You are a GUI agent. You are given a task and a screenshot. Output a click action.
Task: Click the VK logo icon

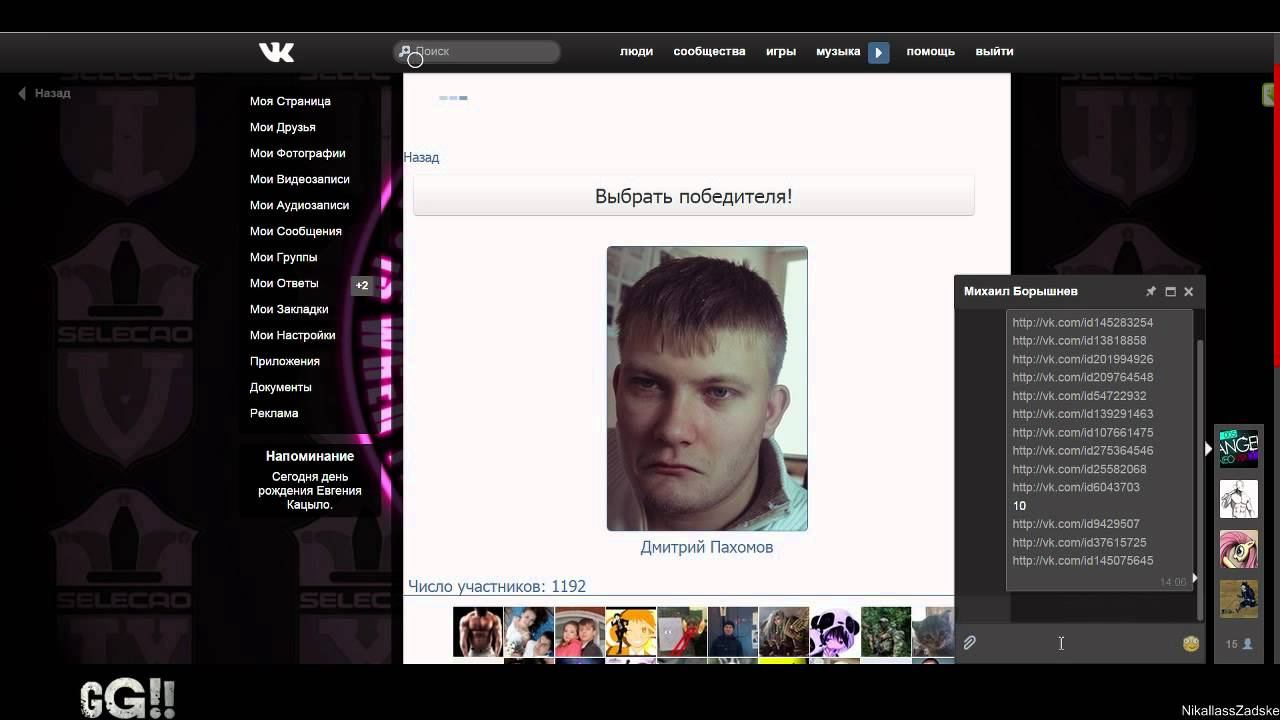pyautogui.click(x=276, y=52)
